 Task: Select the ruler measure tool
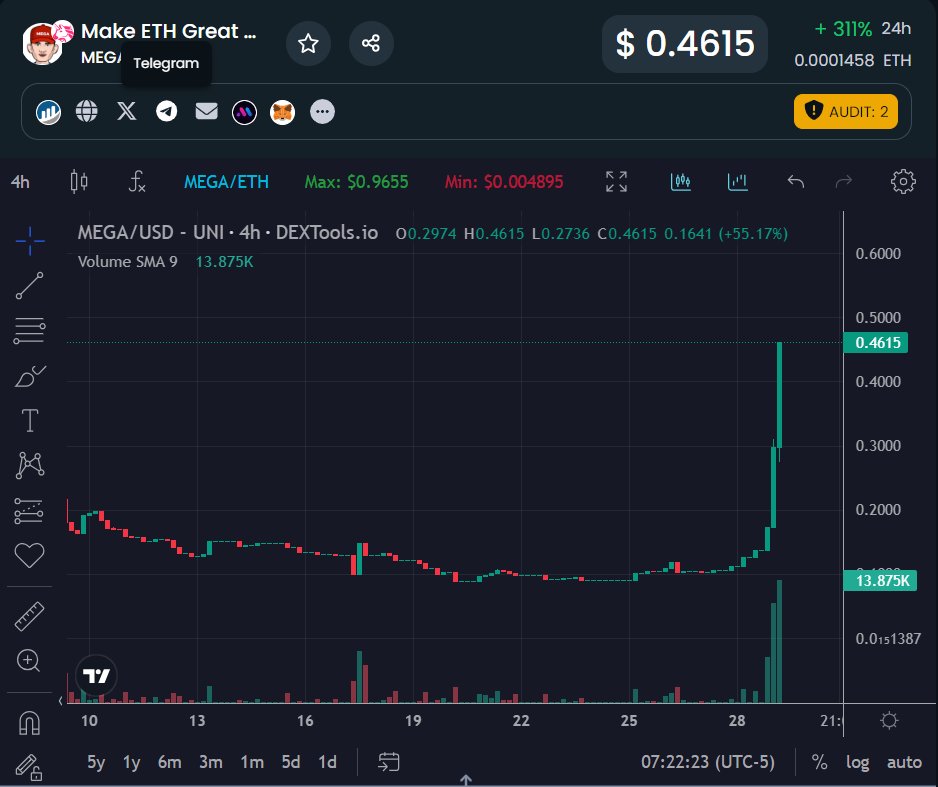coord(29,617)
